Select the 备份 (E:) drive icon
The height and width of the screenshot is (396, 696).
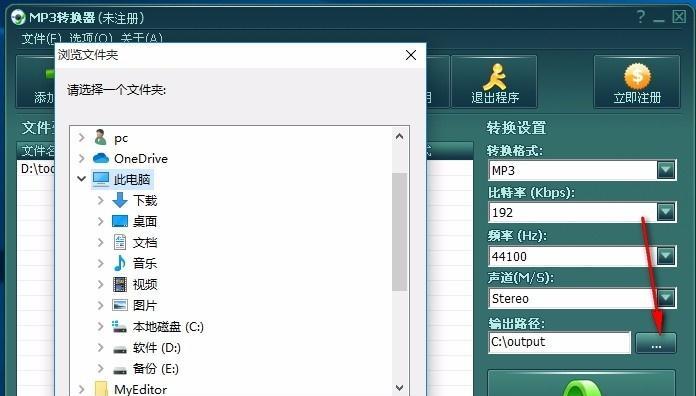[120, 370]
